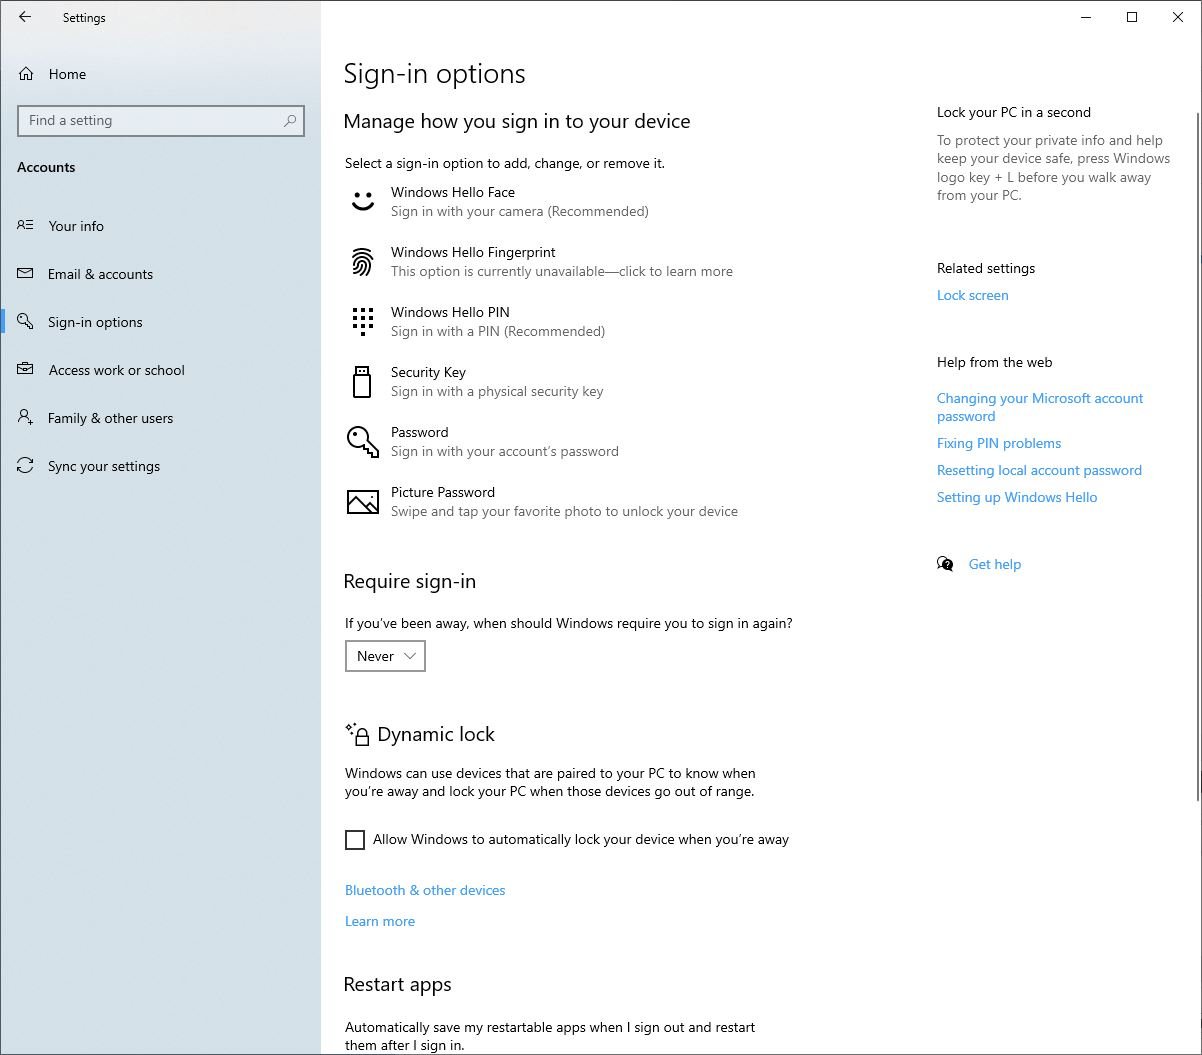Open Family & other users page

[x=160, y=418]
